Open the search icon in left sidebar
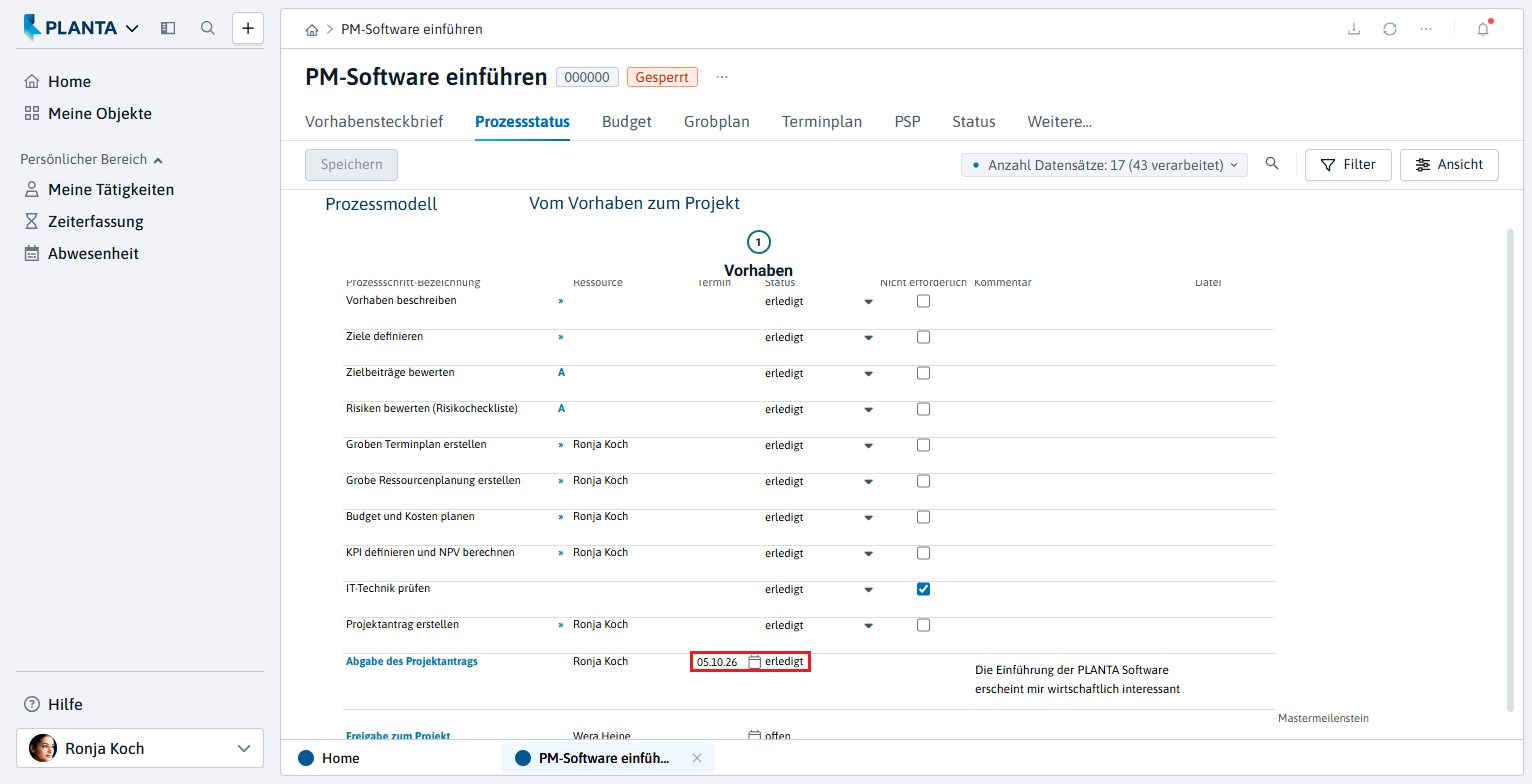 [x=208, y=28]
